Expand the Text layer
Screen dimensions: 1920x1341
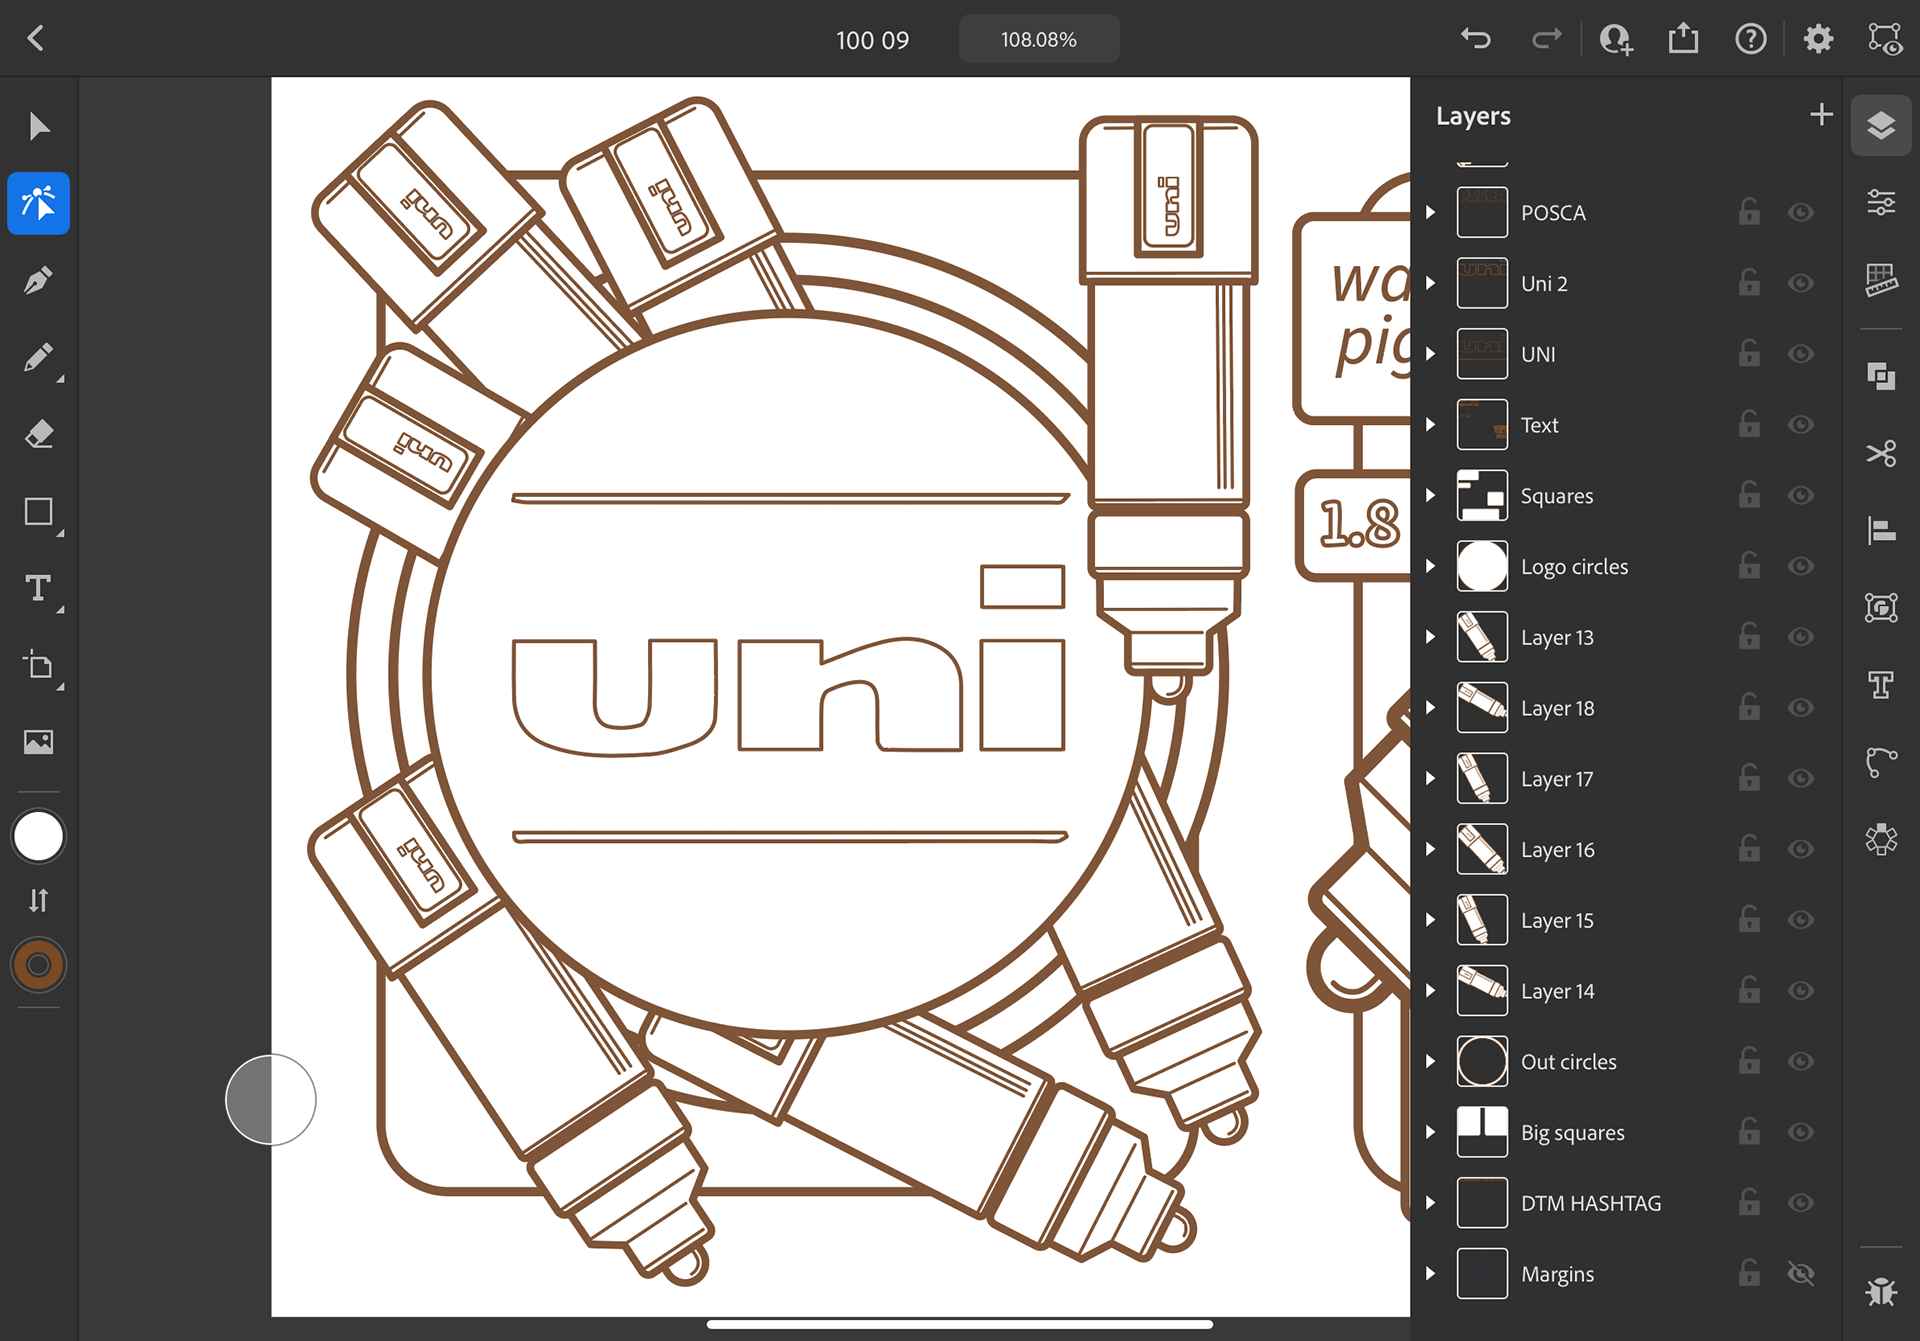point(1431,424)
